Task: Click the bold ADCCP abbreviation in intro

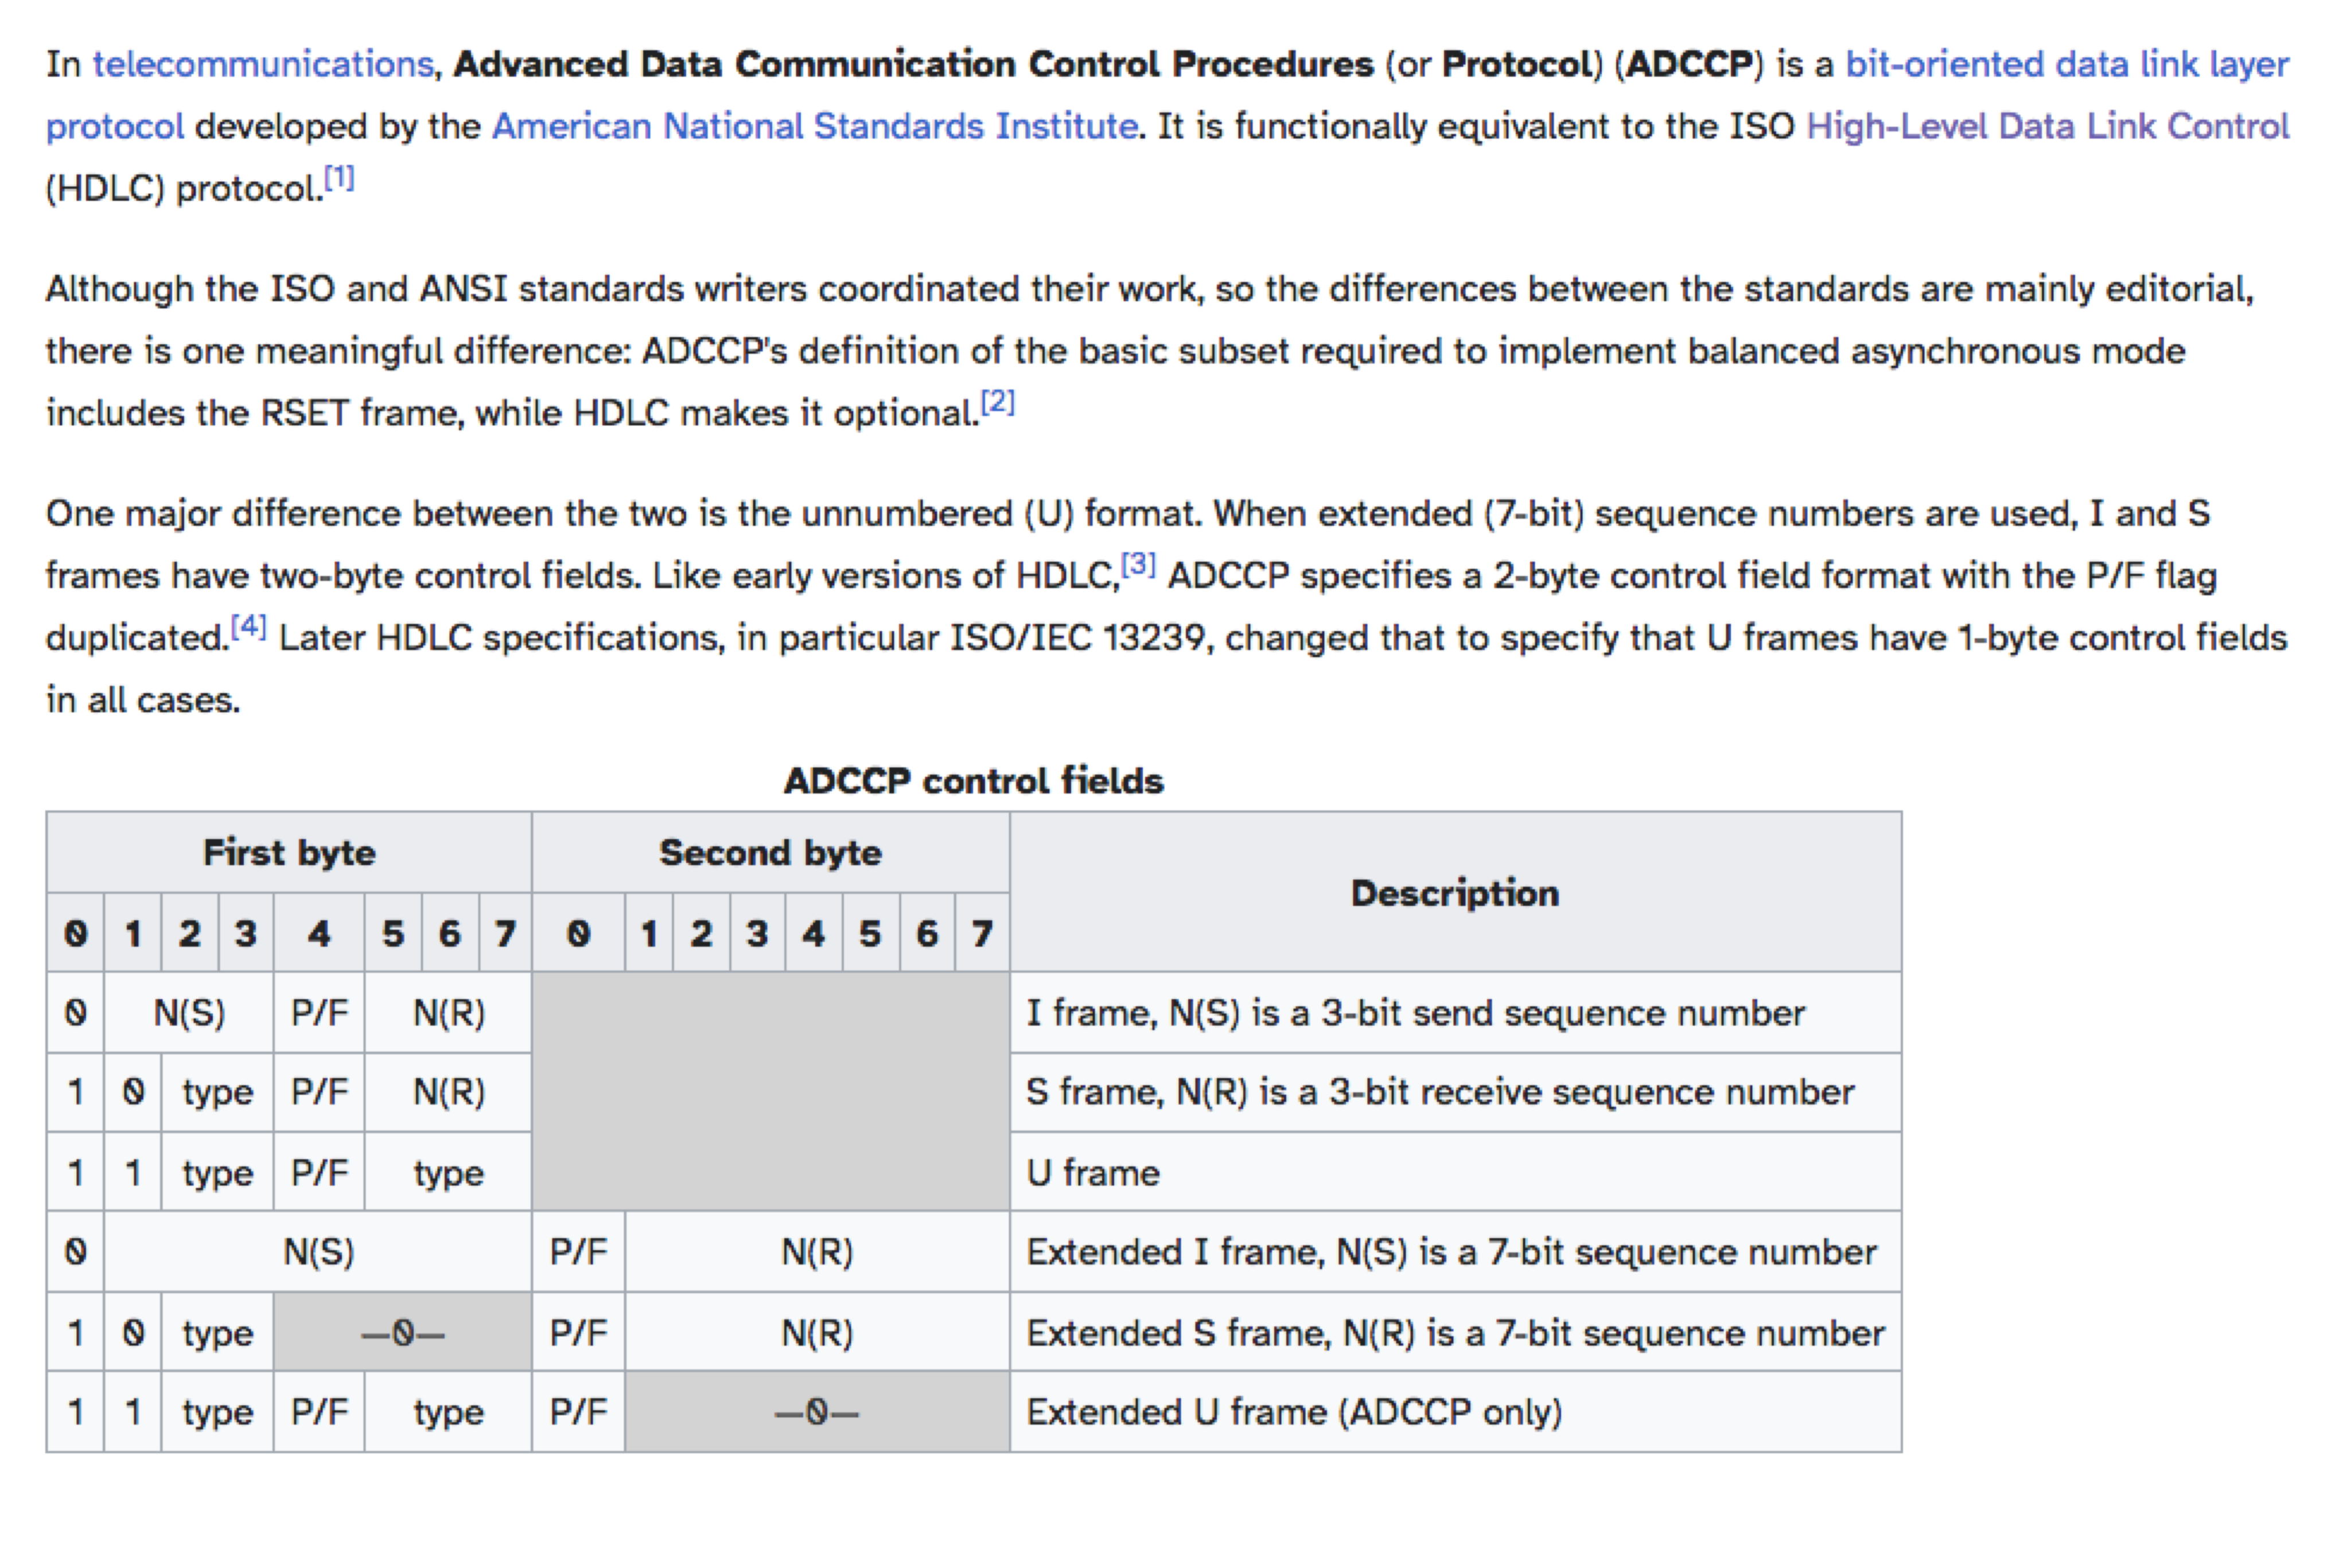Action: (x=1689, y=64)
